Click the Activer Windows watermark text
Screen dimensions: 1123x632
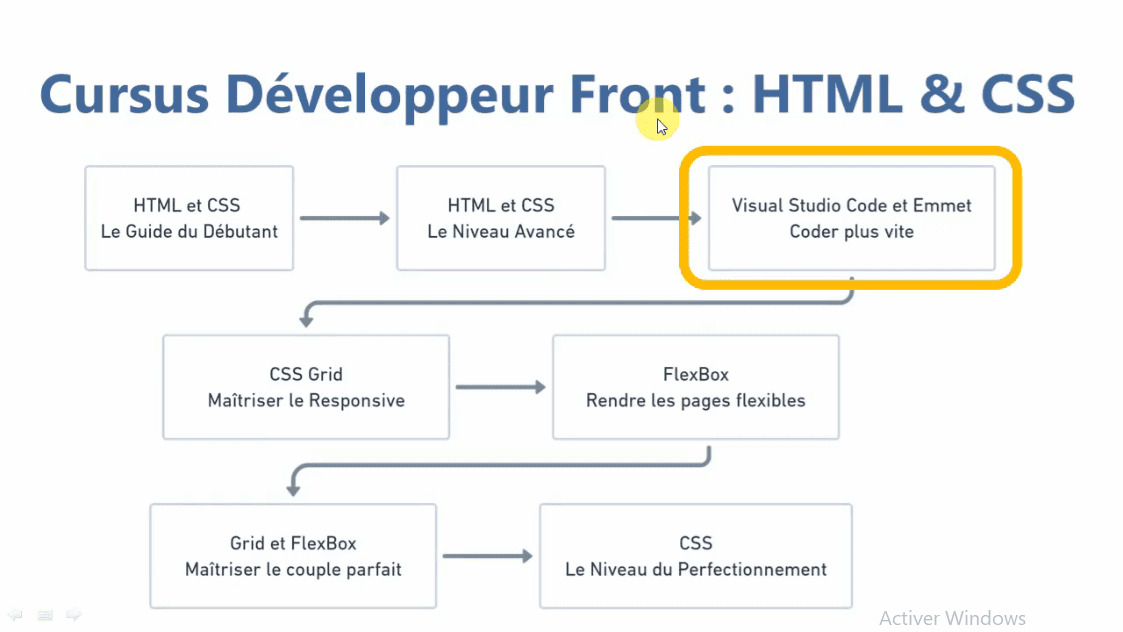(952, 618)
